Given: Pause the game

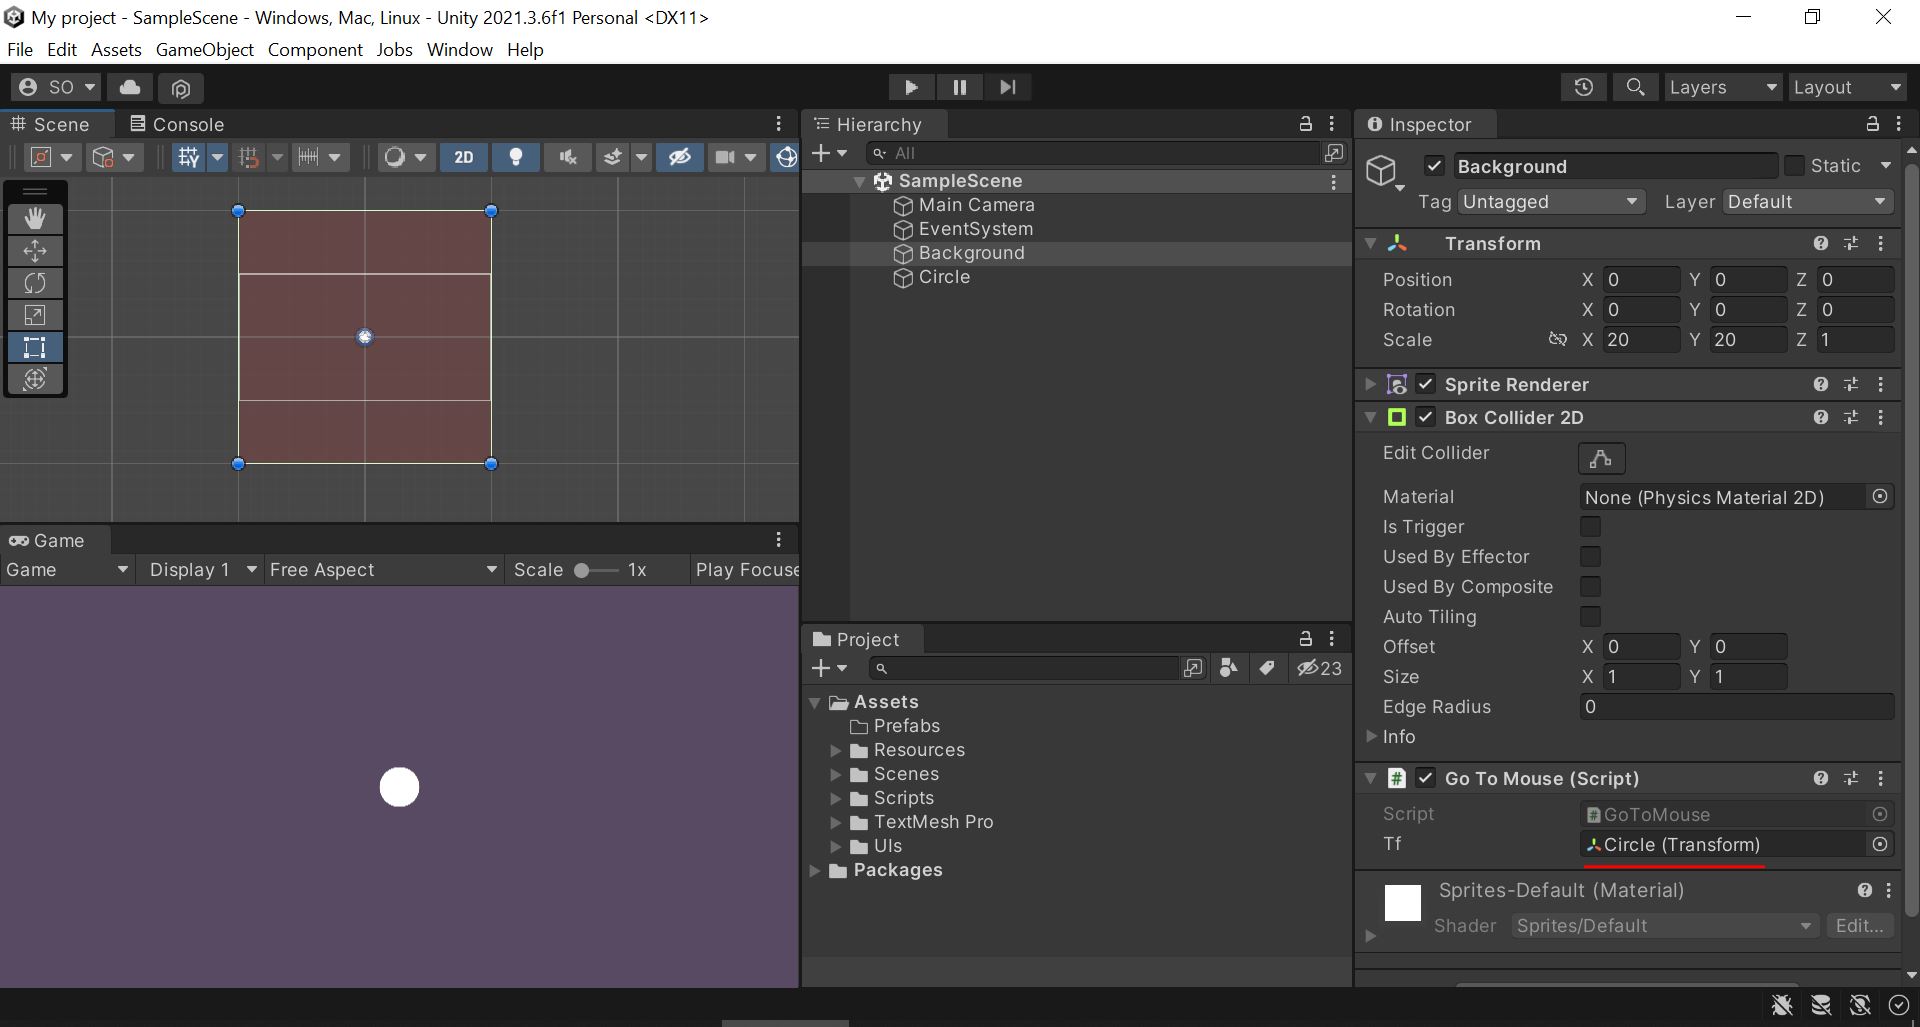Looking at the screenshot, I should [960, 87].
